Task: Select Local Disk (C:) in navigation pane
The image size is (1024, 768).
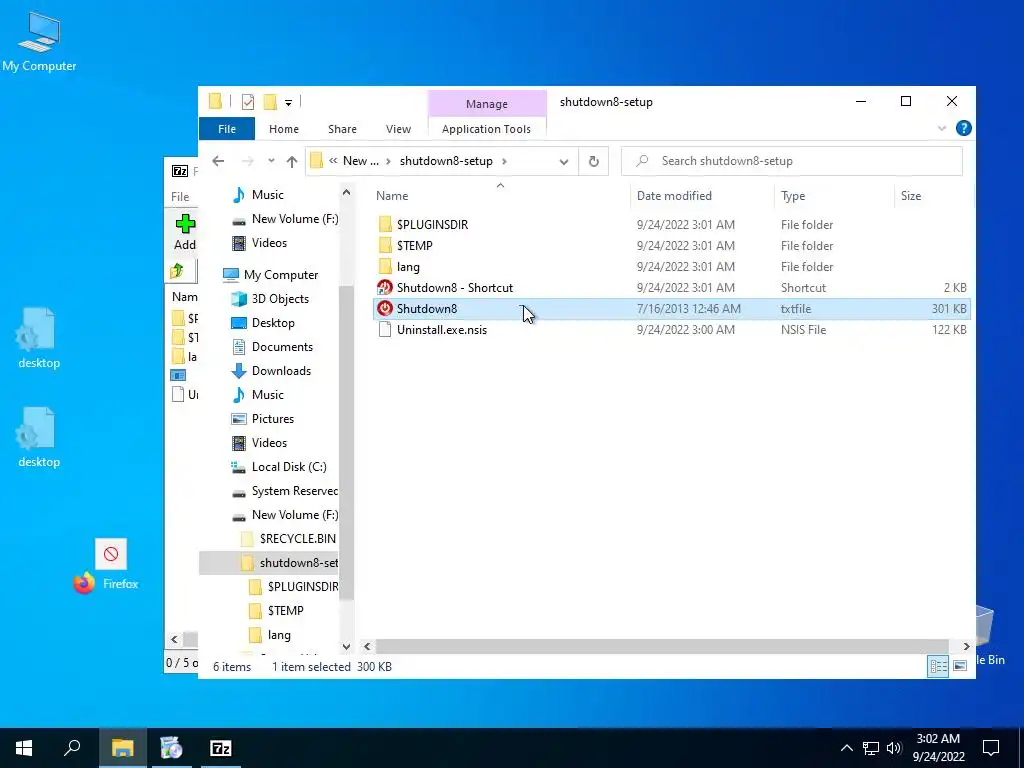Action: click(x=289, y=467)
